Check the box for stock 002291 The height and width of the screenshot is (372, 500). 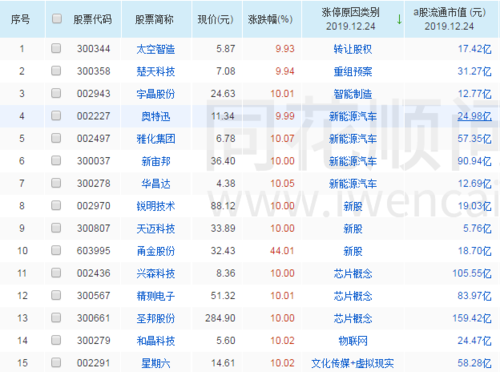56,363
